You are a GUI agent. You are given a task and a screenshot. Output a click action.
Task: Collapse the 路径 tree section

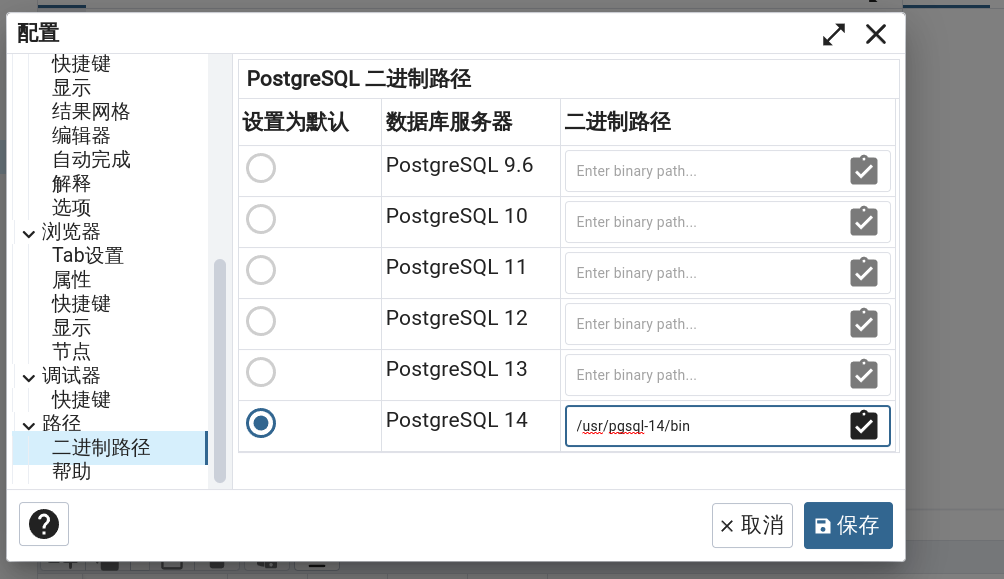(x=28, y=425)
